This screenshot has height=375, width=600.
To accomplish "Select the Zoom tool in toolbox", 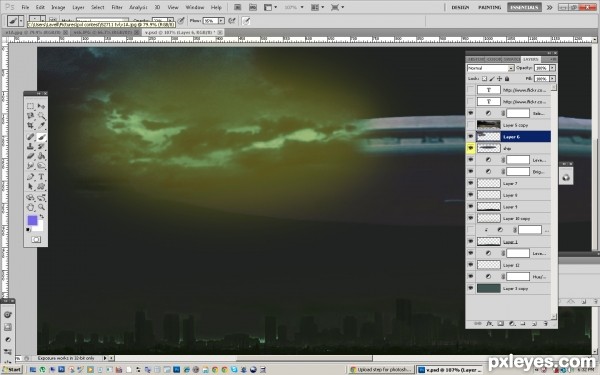I will click(41, 207).
